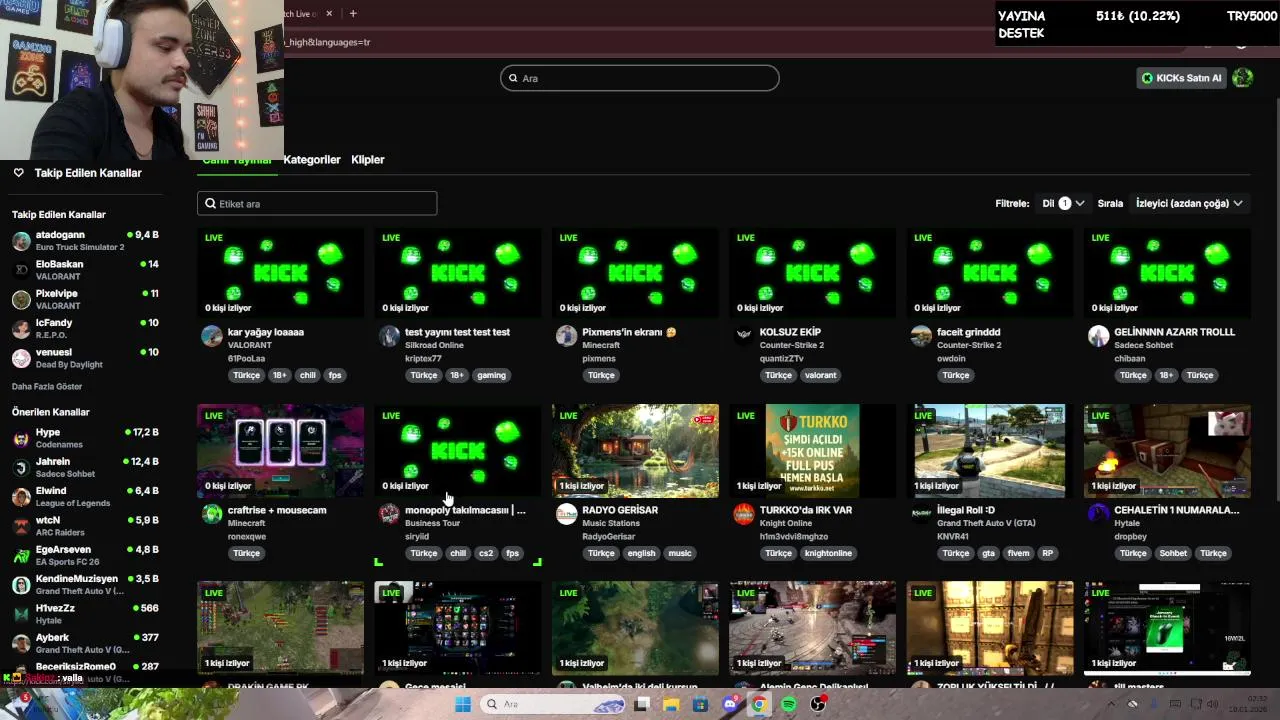Image resolution: width=1280 pixels, height=720 pixels.
Task: Open the Windows Start menu
Action: tap(462, 704)
